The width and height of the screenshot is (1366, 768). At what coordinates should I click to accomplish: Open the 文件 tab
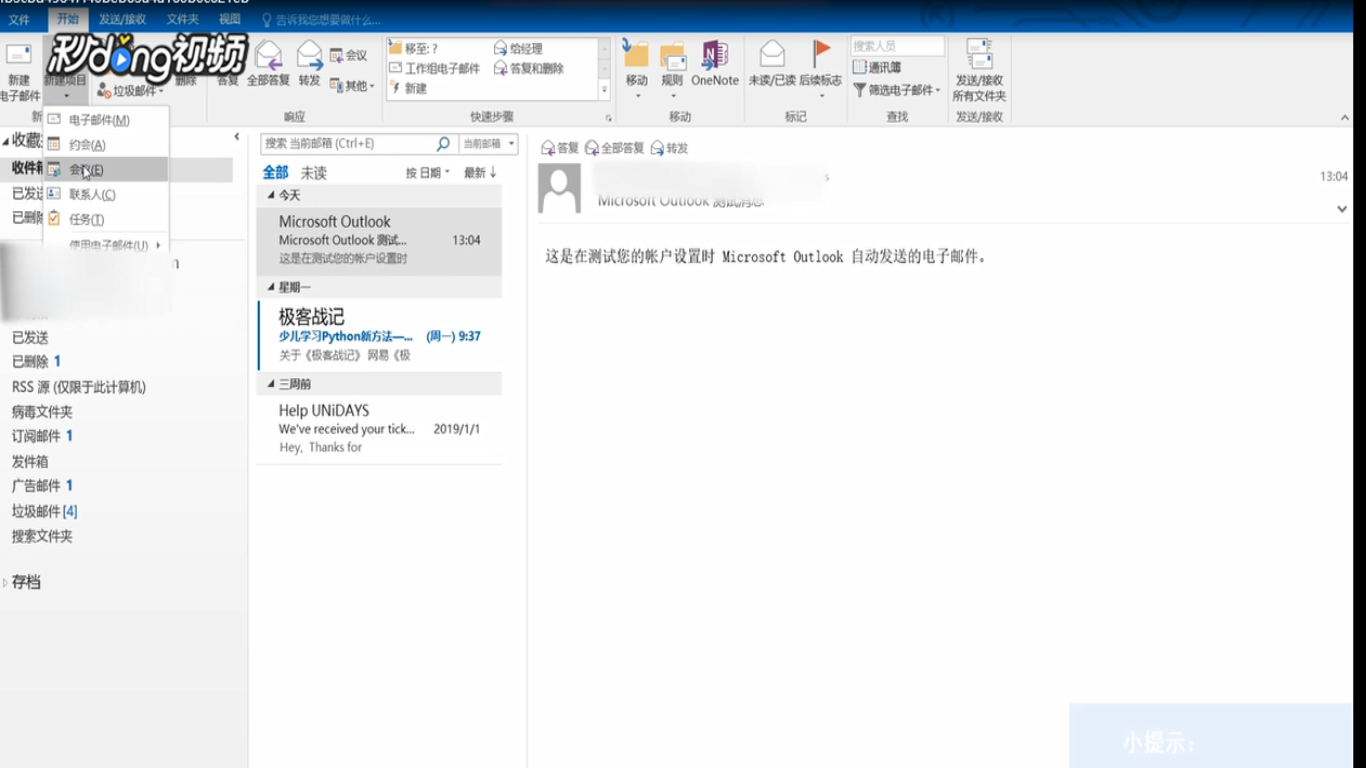pyautogui.click(x=19, y=19)
